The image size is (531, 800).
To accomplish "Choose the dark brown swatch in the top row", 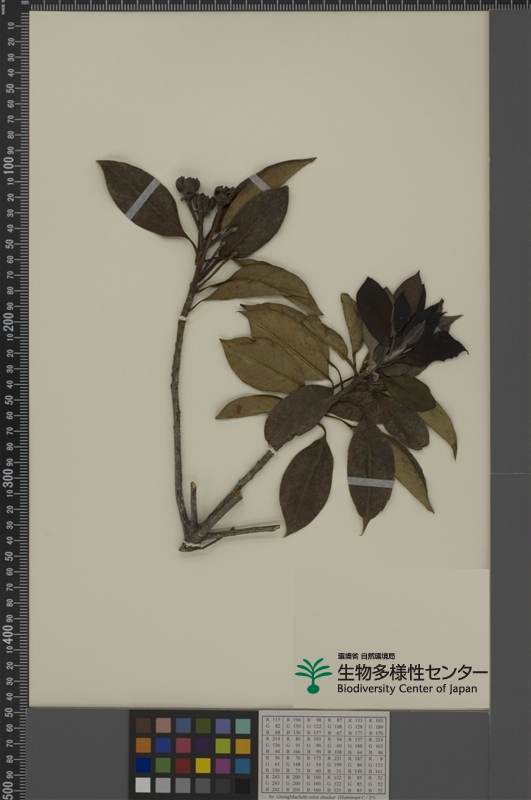I will coord(143,726).
